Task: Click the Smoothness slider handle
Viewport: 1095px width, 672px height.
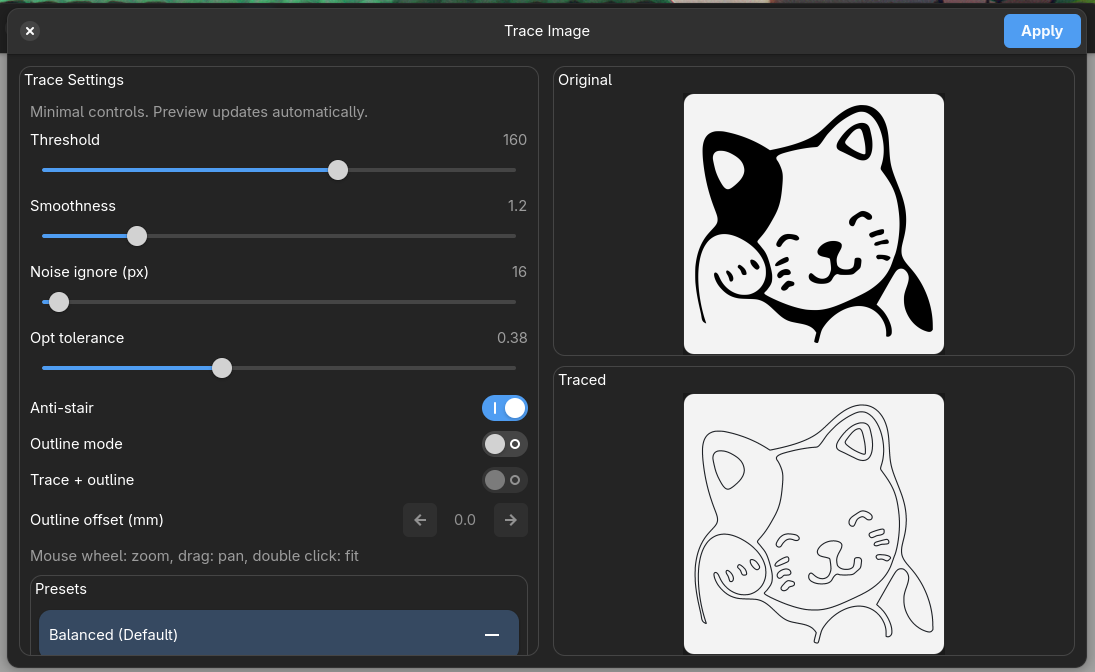Action: [x=137, y=236]
